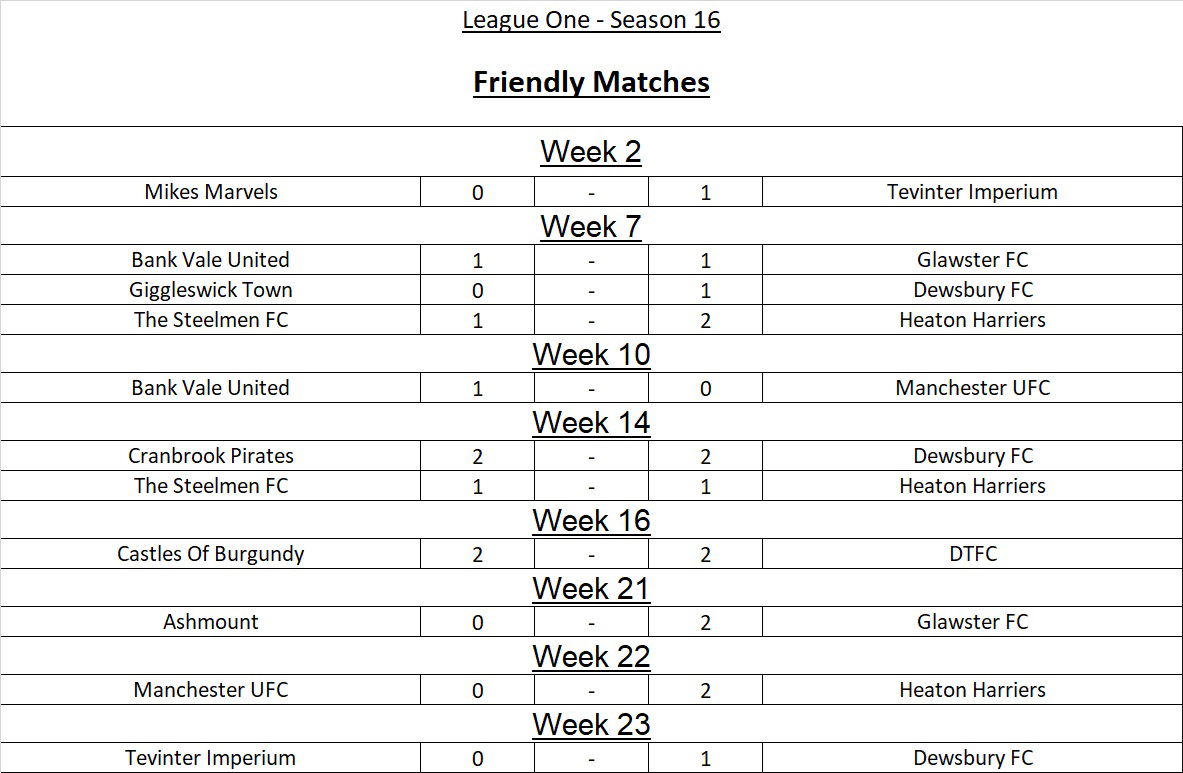Click "Manchester UFC" in the Week 22 row
Image resolution: width=1183 pixels, height=773 pixels.
(211, 690)
